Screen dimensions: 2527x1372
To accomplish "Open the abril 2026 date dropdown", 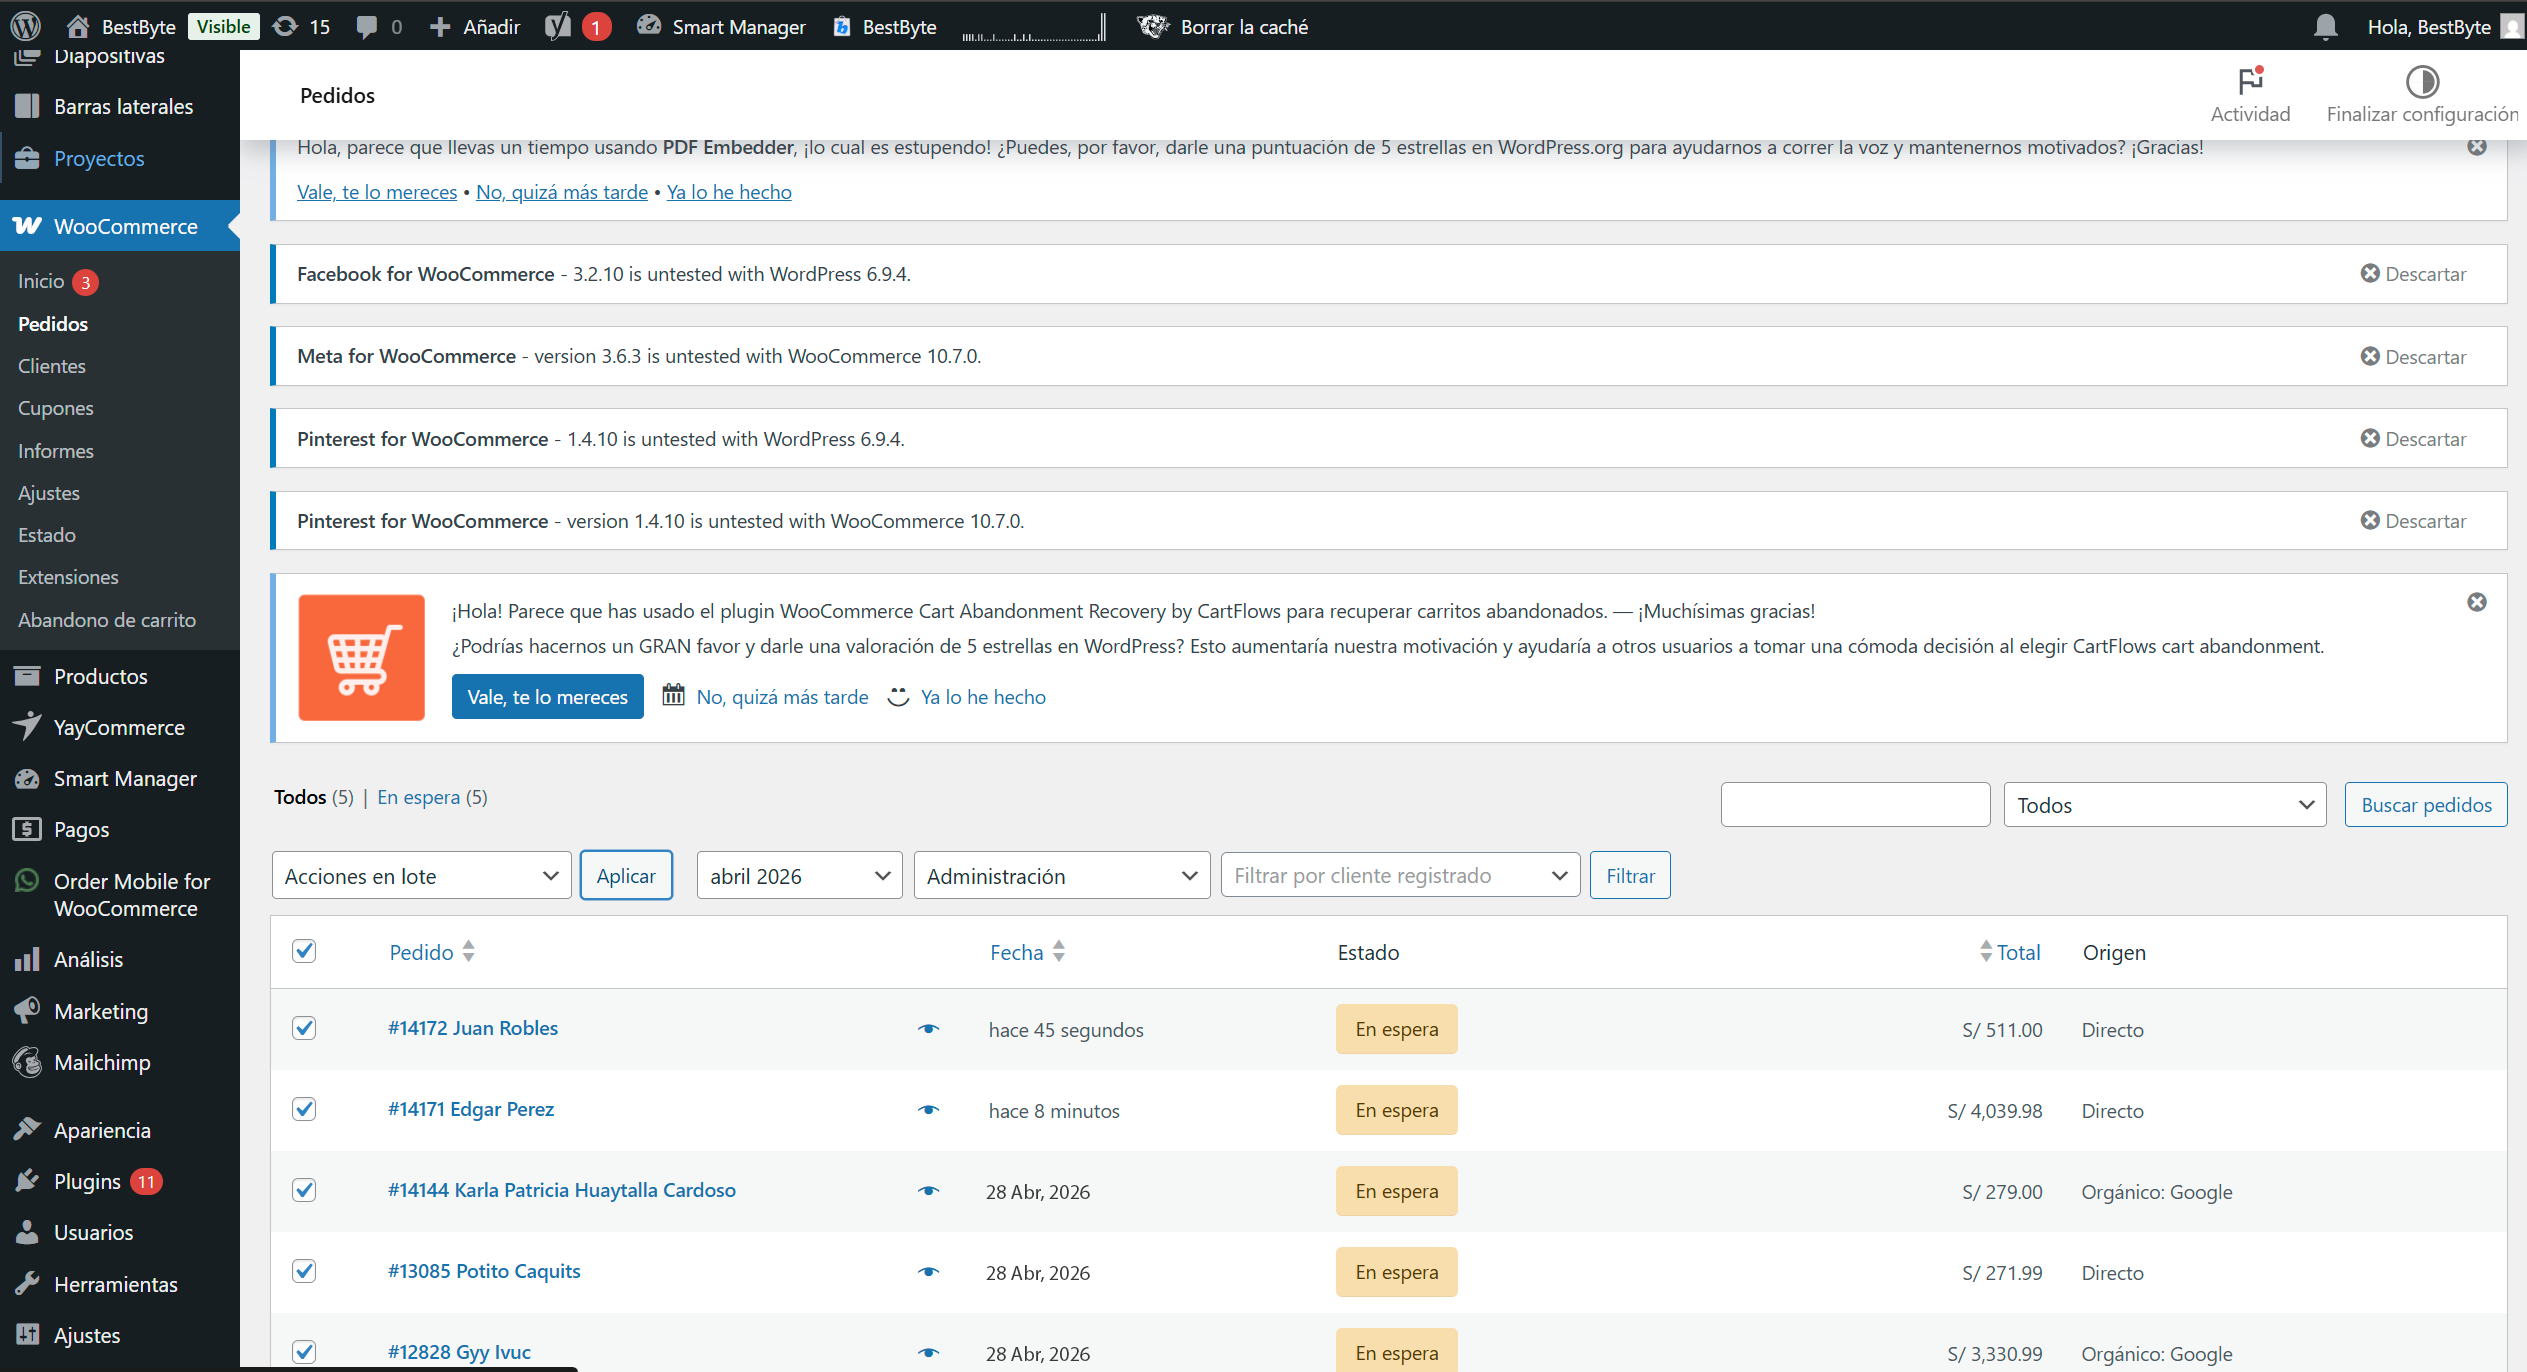I will coord(799,875).
